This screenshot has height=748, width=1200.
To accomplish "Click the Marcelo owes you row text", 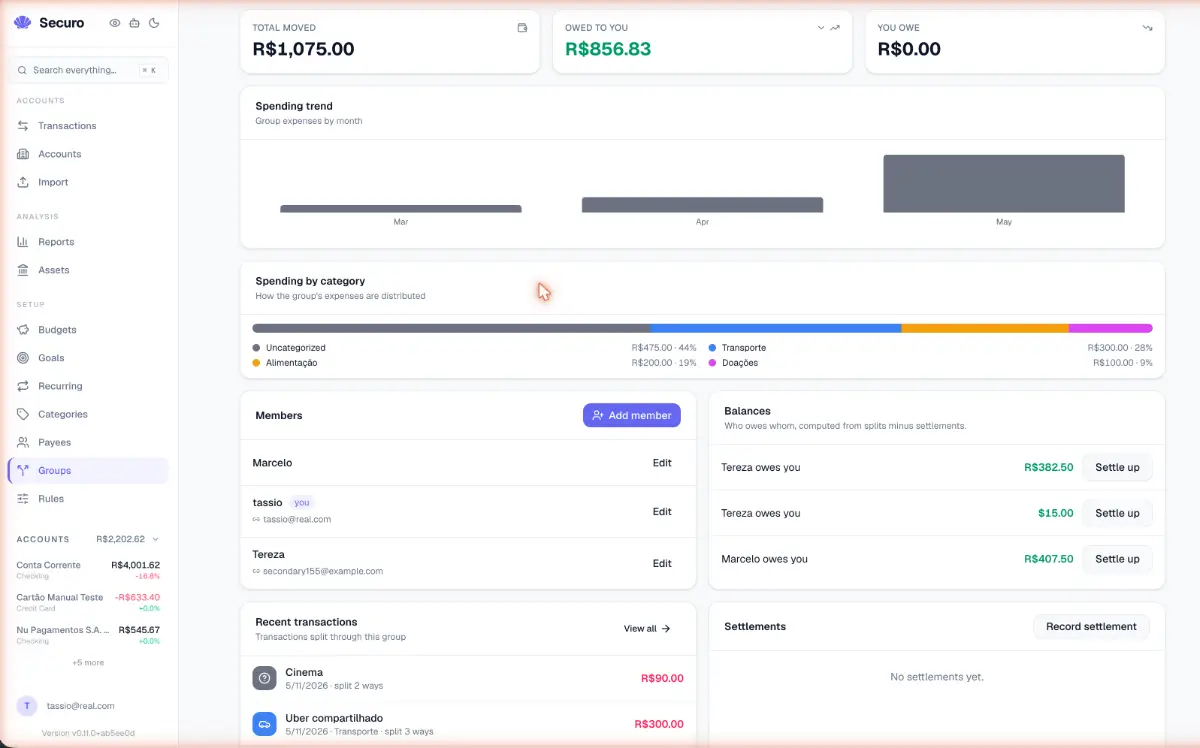I will [x=764, y=559].
